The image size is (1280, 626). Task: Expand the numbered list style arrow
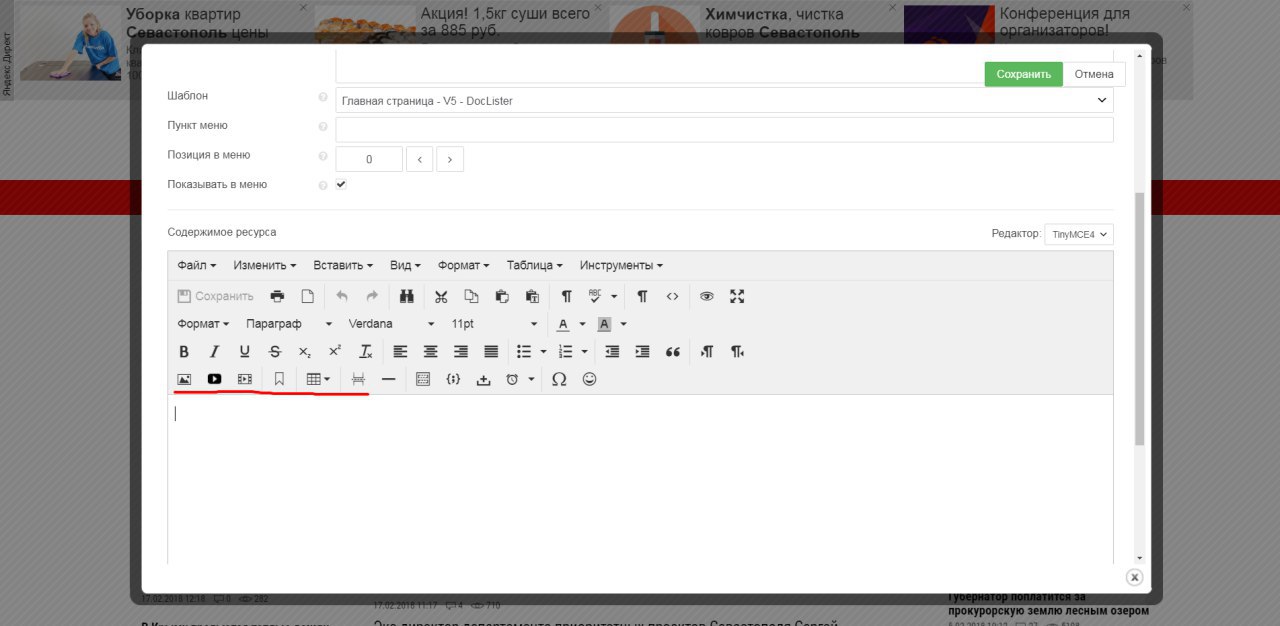[584, 351]
